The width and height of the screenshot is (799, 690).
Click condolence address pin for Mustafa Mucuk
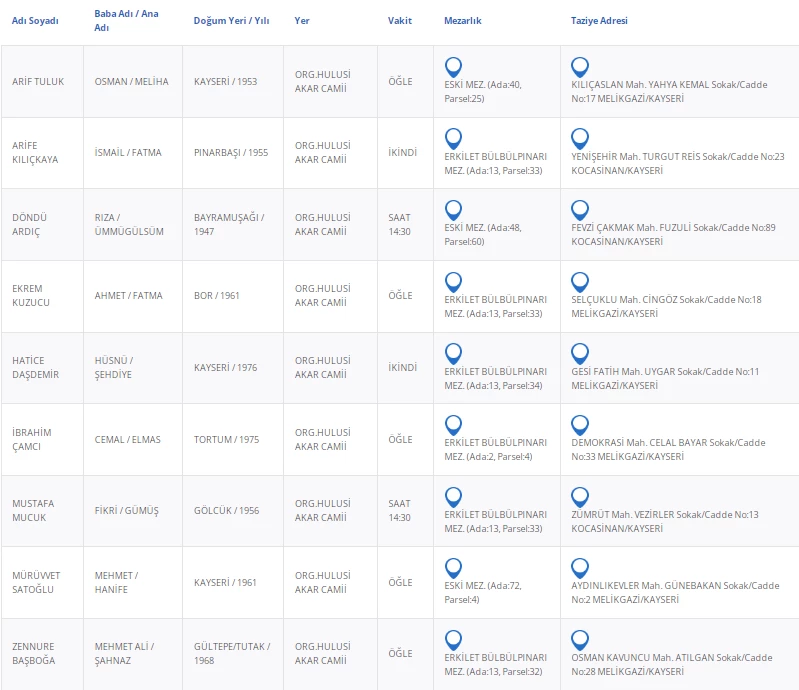click(579, 496)
